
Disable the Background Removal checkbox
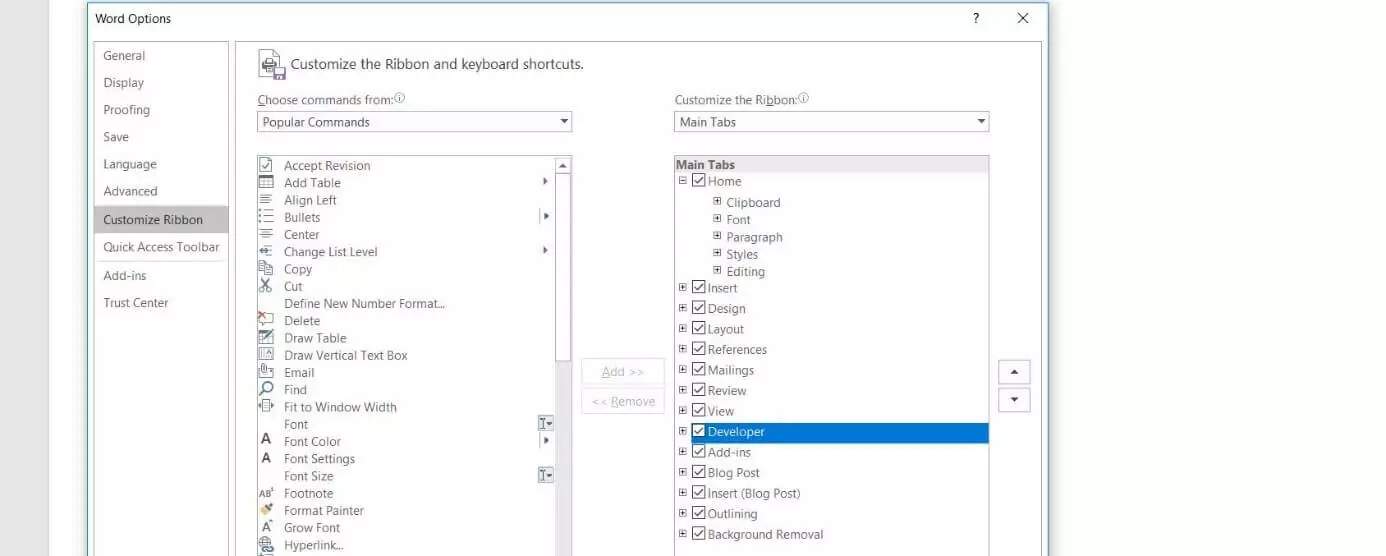pyautogui.click(x=698, y=534)
